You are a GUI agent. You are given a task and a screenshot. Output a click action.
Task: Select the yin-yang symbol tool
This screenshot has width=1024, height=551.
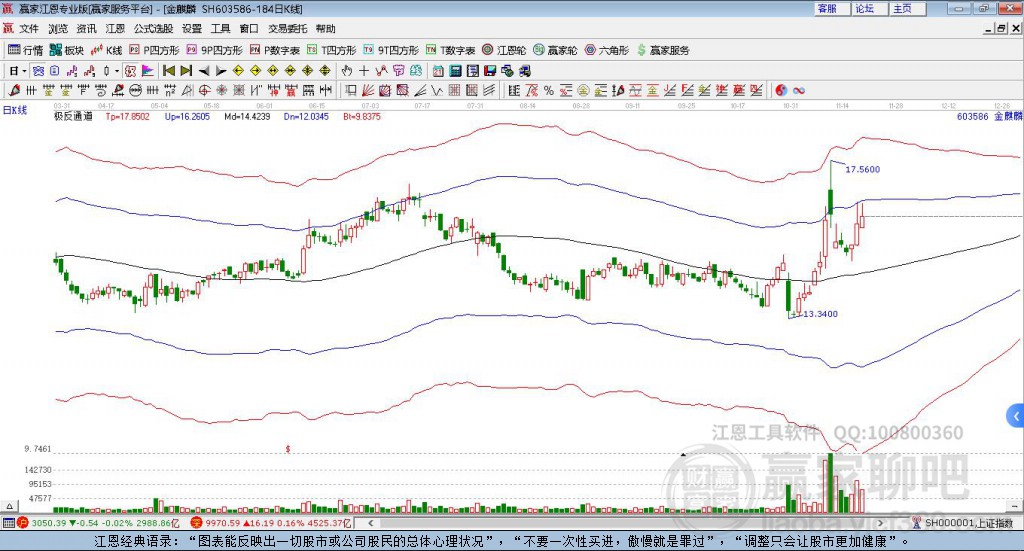point(781,90)
